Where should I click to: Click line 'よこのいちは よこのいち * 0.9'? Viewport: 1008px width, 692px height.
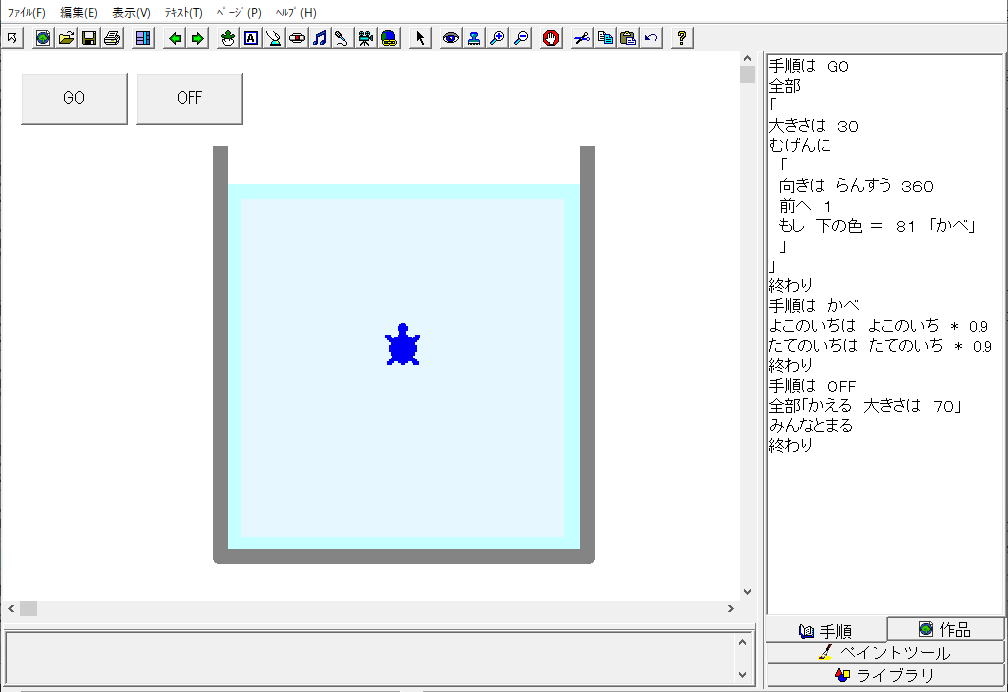(878, 325)
